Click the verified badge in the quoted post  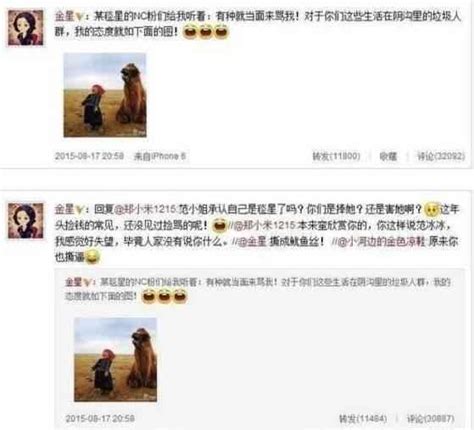[87, 283]
